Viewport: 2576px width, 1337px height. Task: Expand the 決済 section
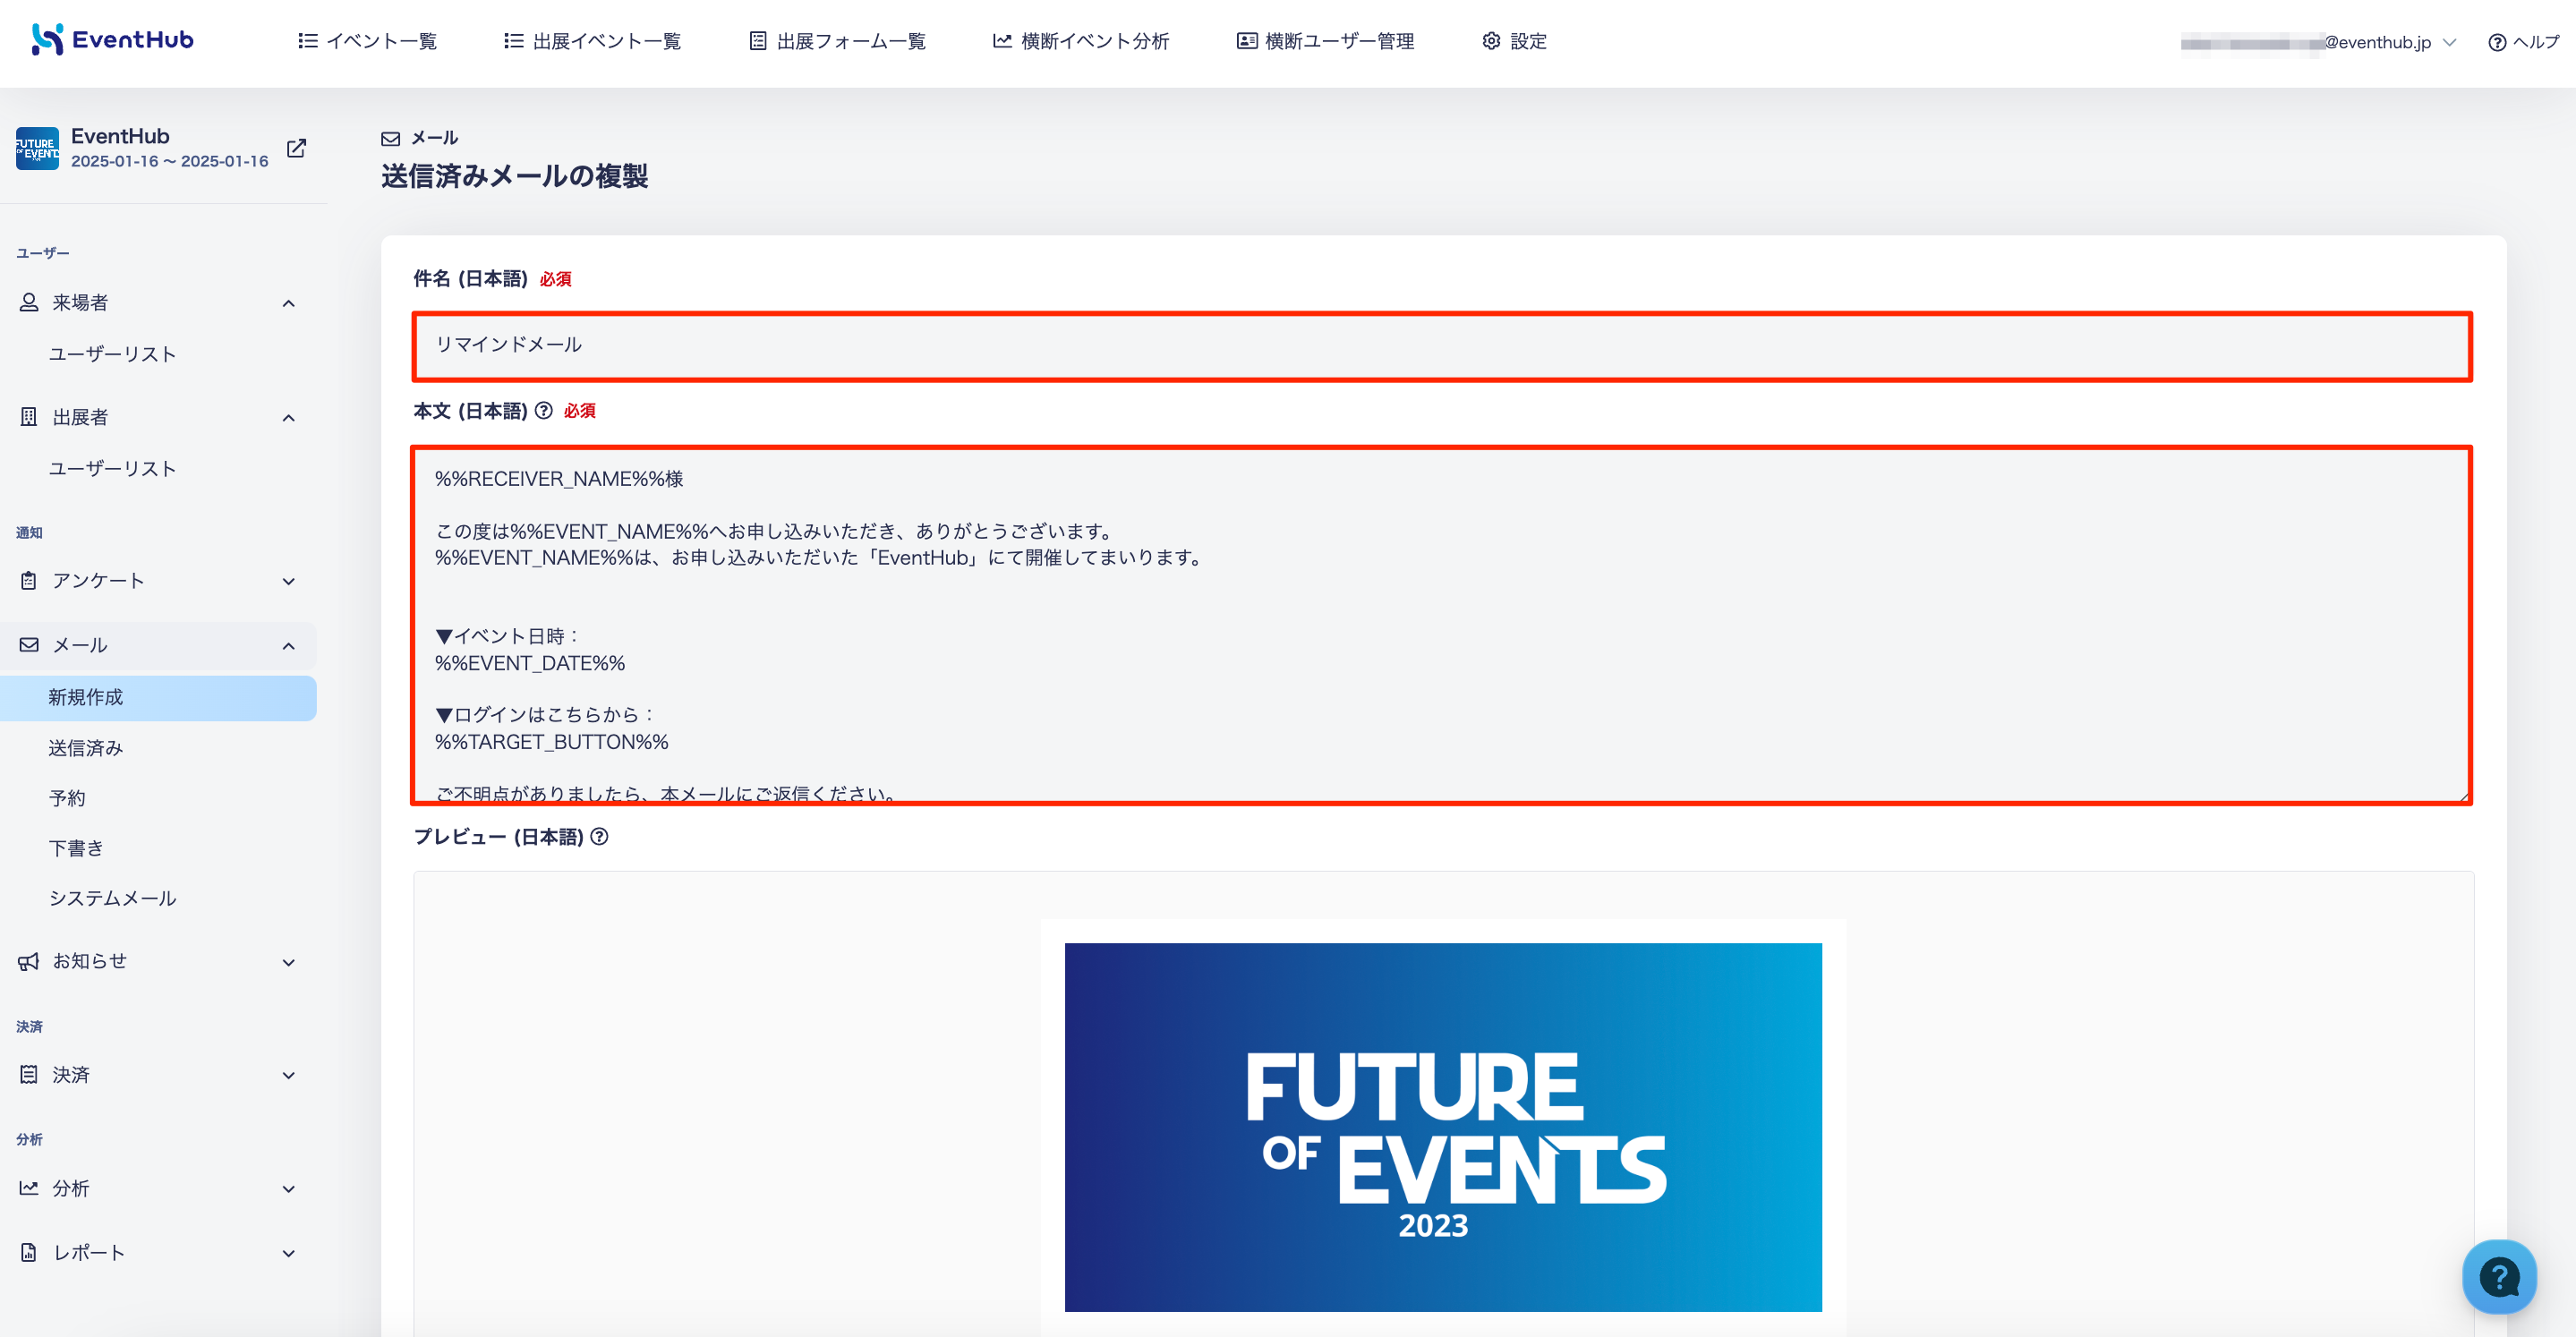pos(289,1076)
